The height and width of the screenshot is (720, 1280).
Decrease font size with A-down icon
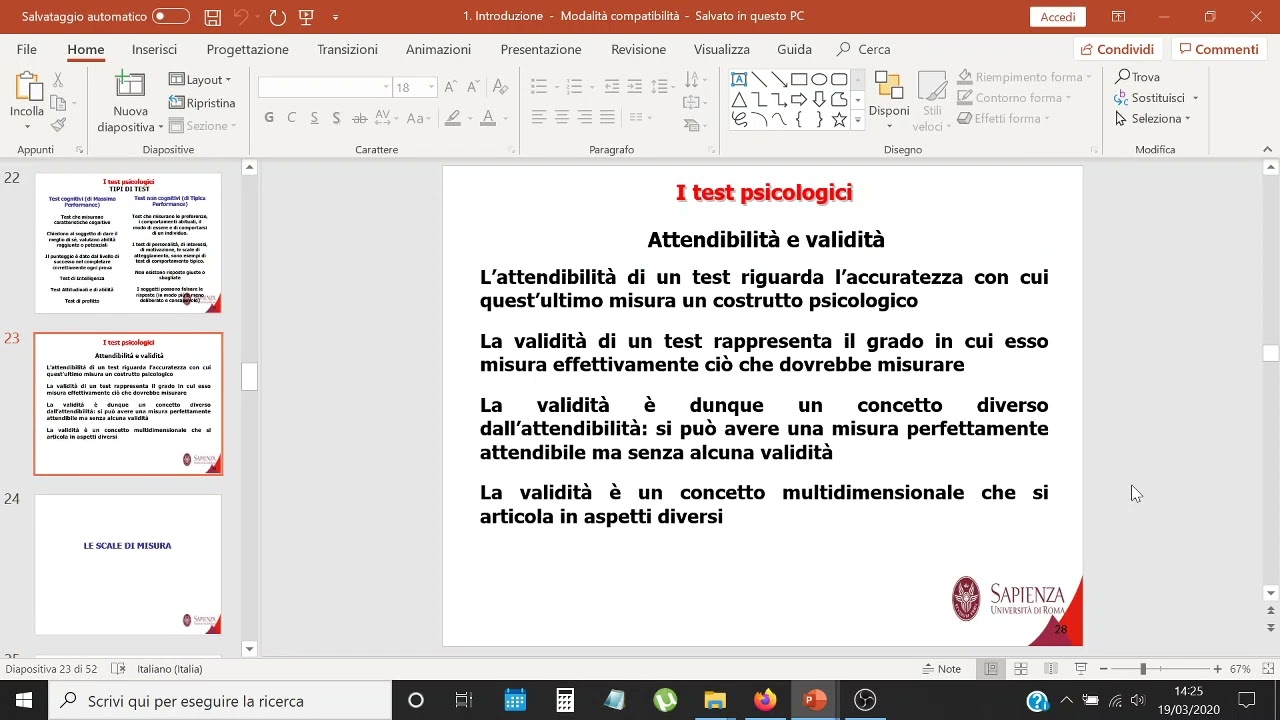click(474, 87)
